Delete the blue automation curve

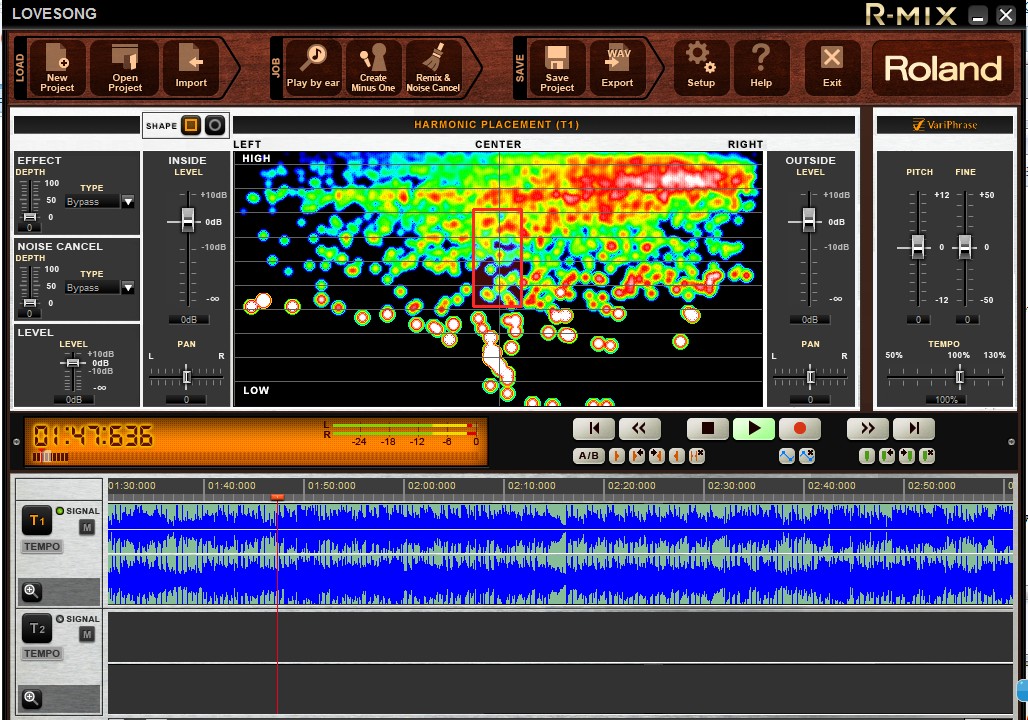tap(807, 456)
